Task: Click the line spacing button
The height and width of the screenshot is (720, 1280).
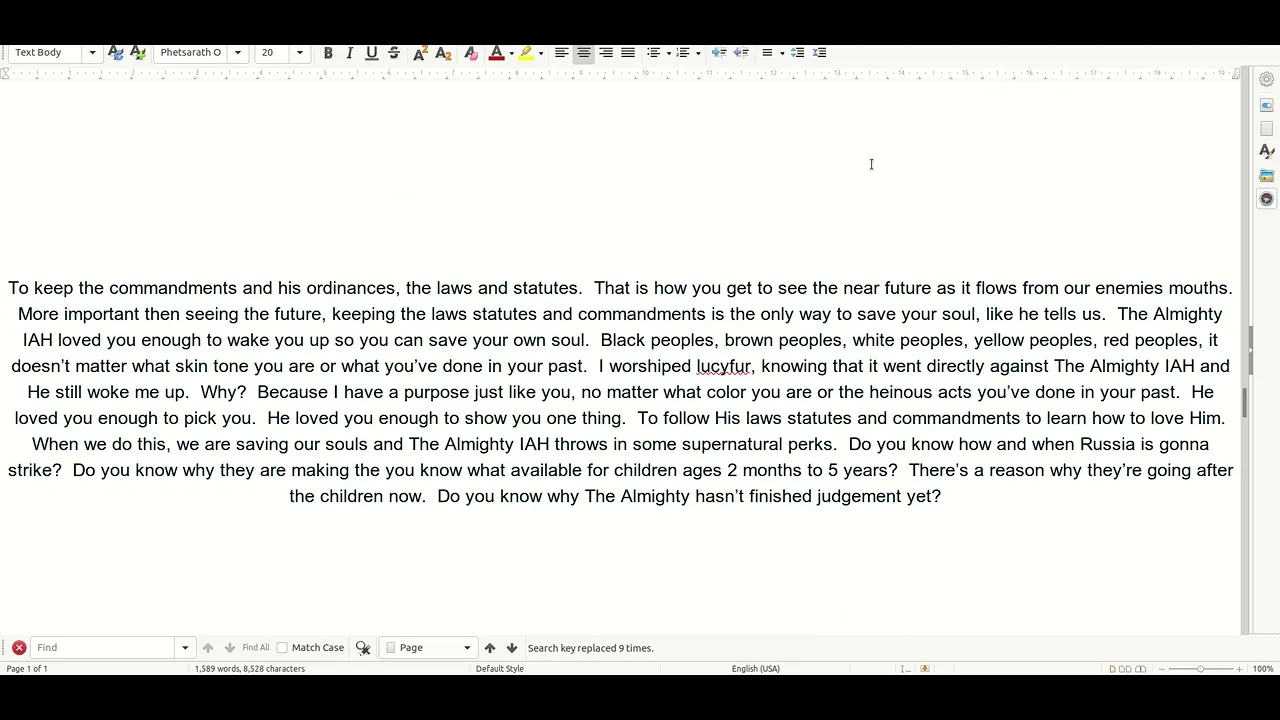Action: [x=767, y=53]
